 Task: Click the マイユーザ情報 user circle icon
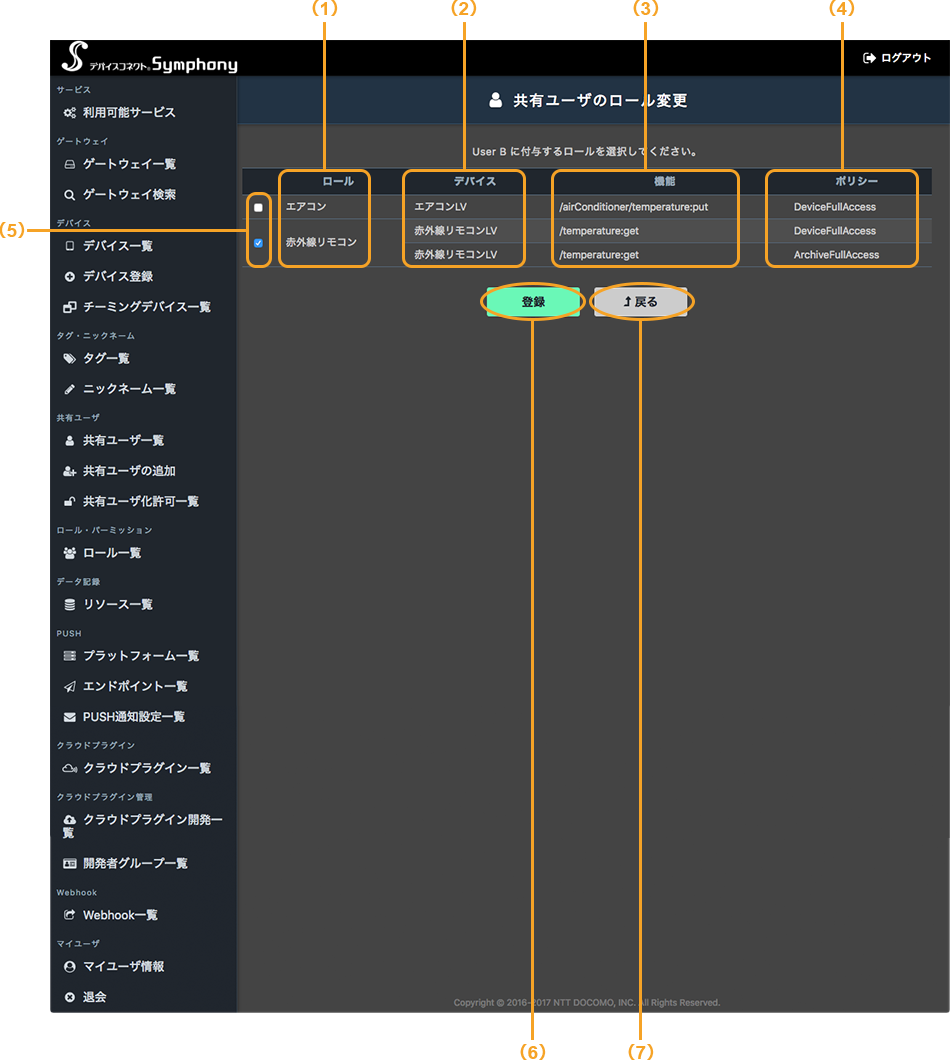click(x=70, y=967)
